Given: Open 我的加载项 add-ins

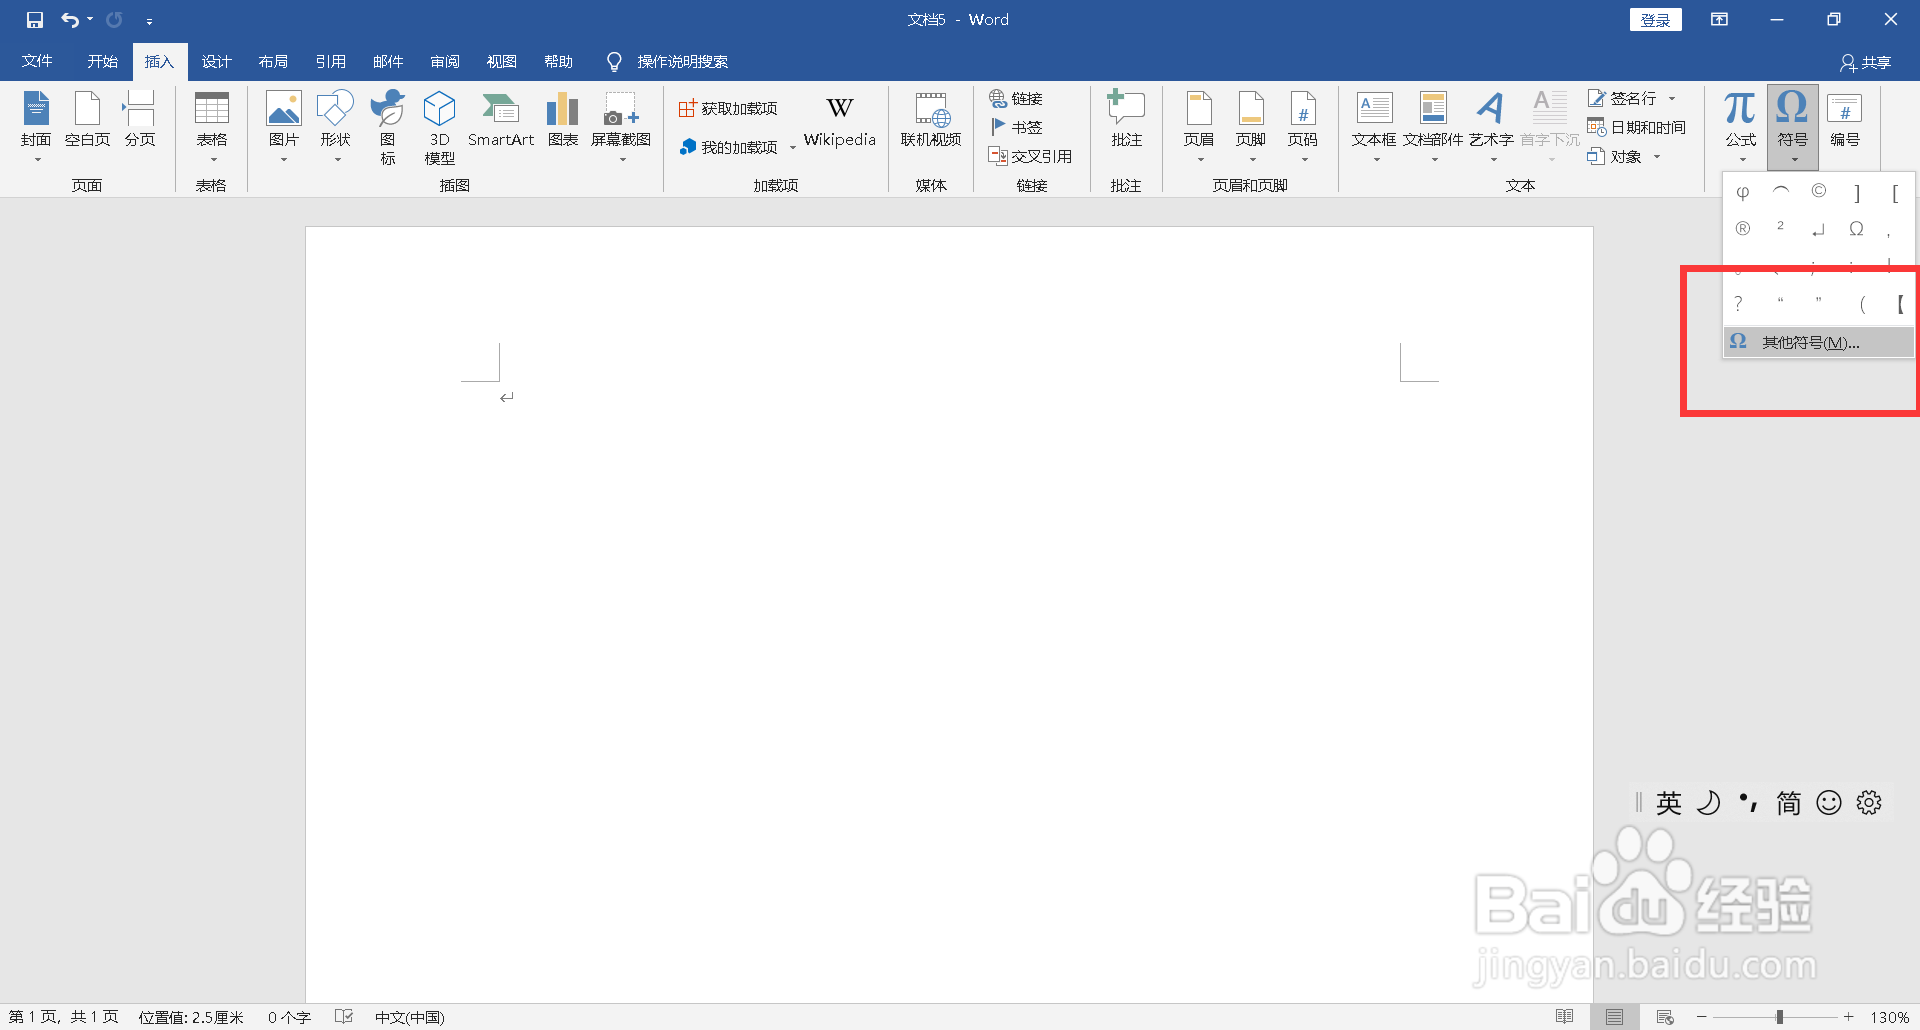Looking at the screenshot, I should 737,147.
